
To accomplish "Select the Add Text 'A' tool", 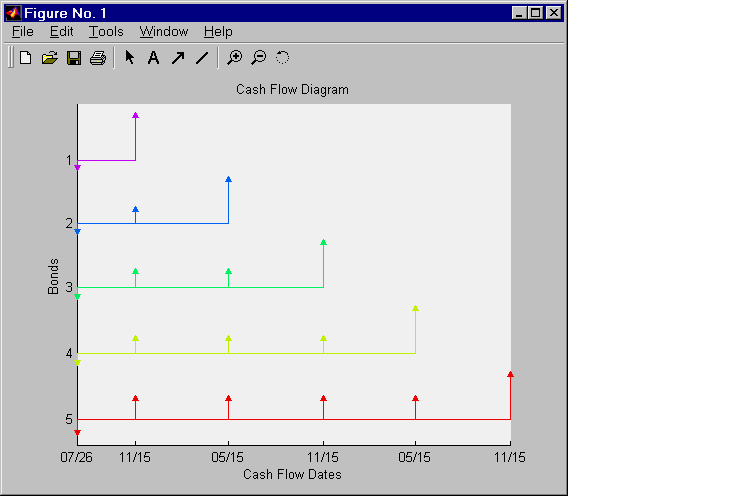I will pos(153,58).
